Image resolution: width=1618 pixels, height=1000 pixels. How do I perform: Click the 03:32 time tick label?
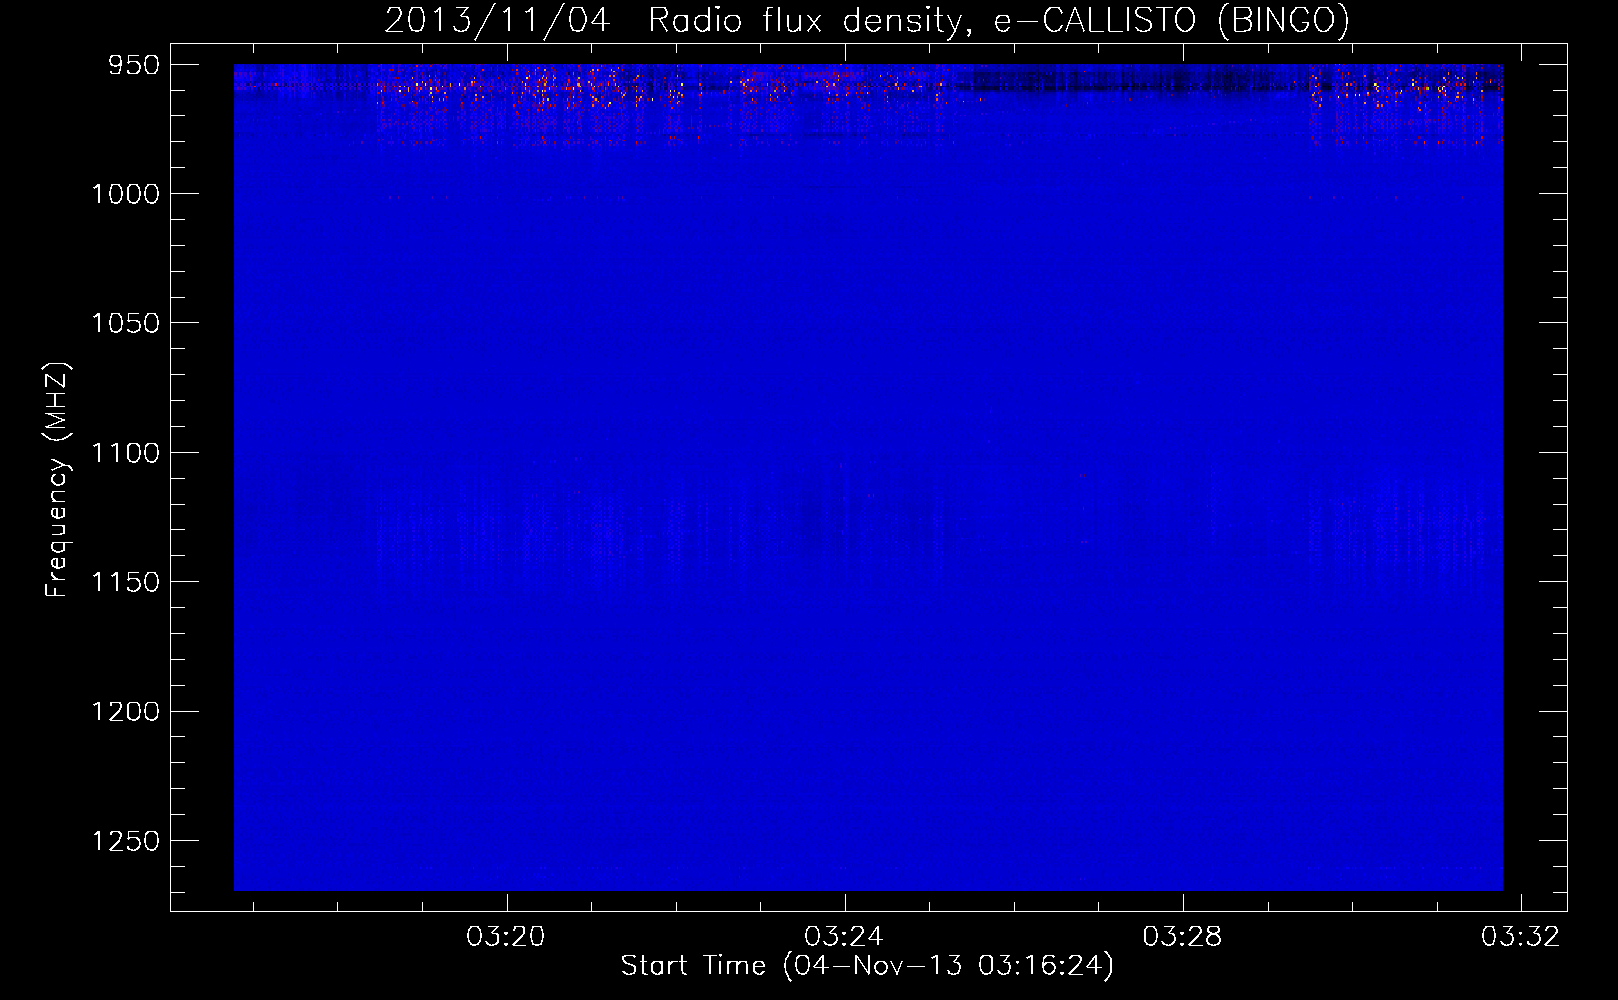coord(1520,937)
